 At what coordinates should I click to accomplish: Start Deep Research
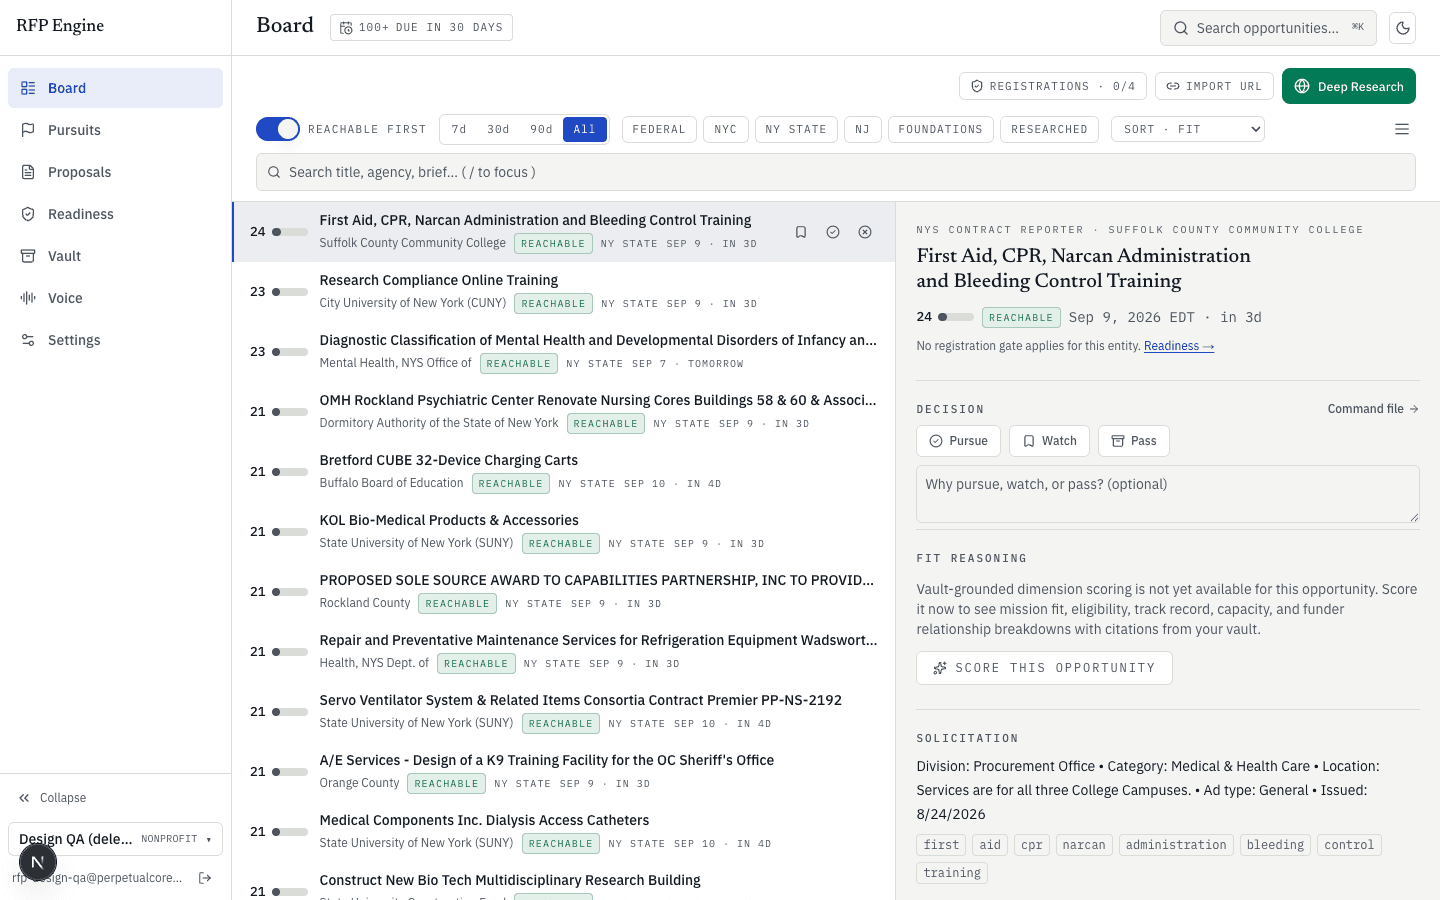click(1349, 86)
